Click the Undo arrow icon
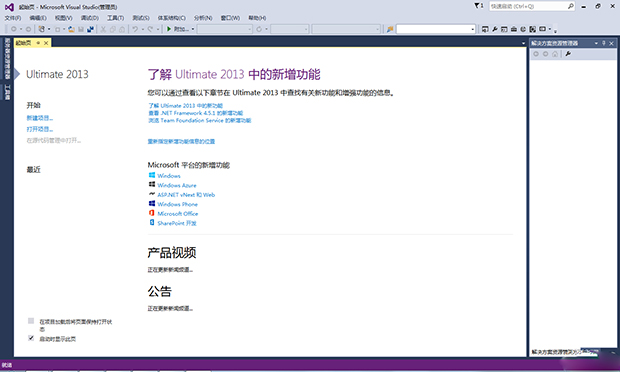 pyautogui.click(x=135, y=29)
